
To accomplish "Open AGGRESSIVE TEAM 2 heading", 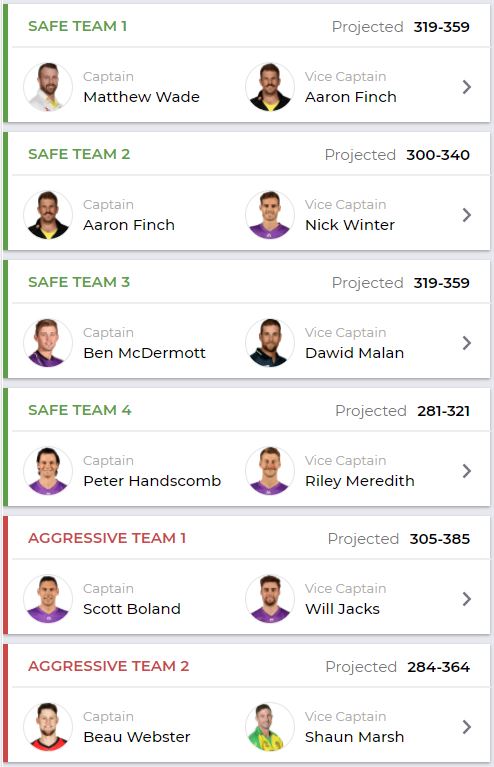I will pyautogui.click(x=109, y=666).
